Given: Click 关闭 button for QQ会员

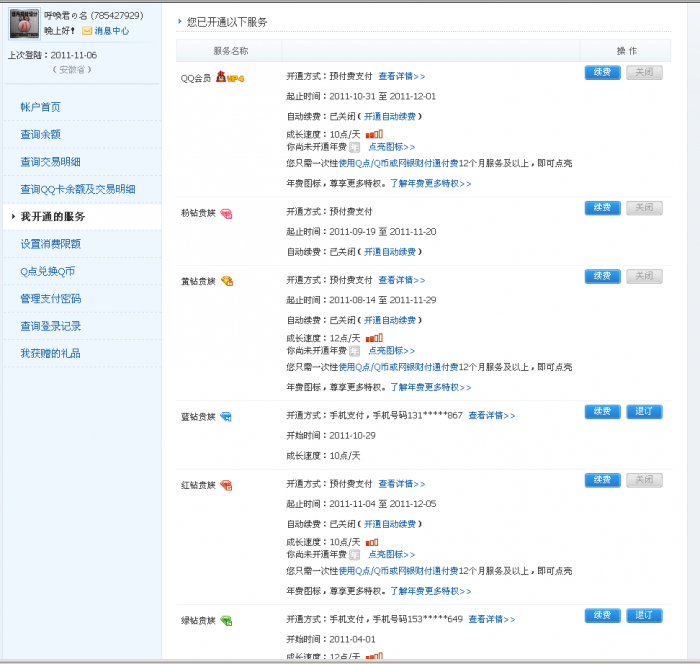Looking at the screenshot, I should 644,72.
